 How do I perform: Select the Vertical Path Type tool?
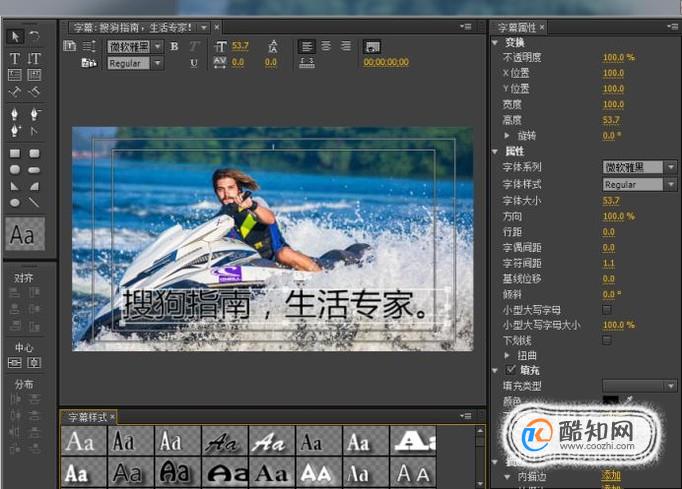[x=34, y=91]
